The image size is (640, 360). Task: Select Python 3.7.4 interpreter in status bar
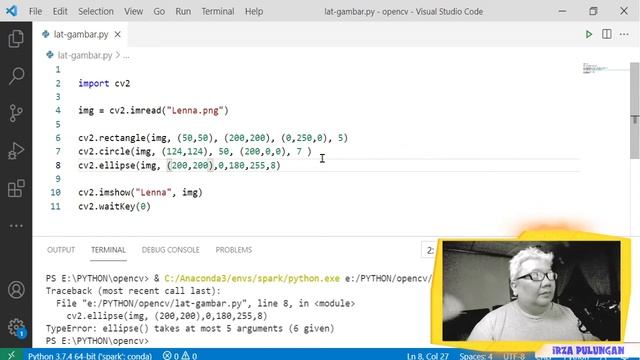pos(90,356)
